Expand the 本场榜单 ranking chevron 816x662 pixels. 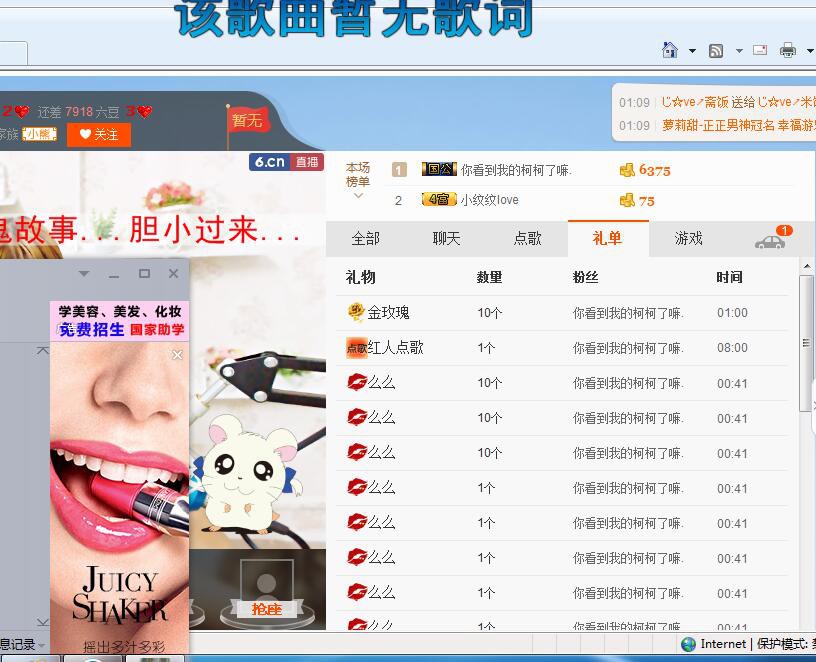pyautogui.click(x=358, y=196)
